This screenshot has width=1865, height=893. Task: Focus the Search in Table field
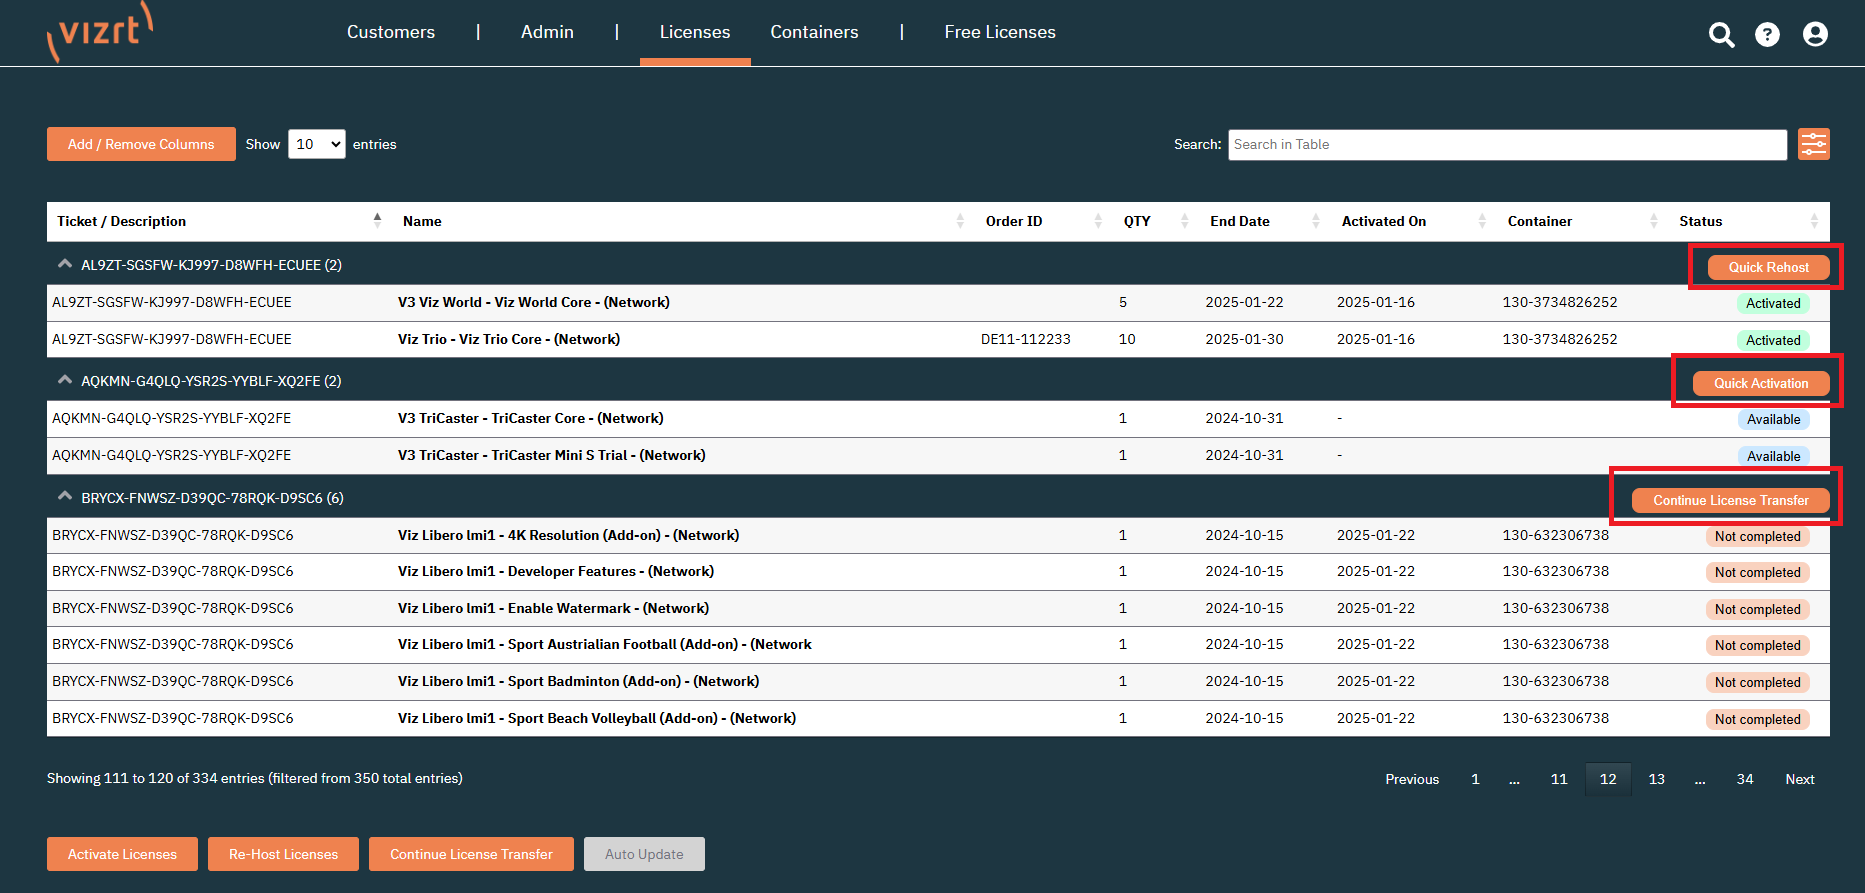pyautogui.click(x=1507, y=144)
